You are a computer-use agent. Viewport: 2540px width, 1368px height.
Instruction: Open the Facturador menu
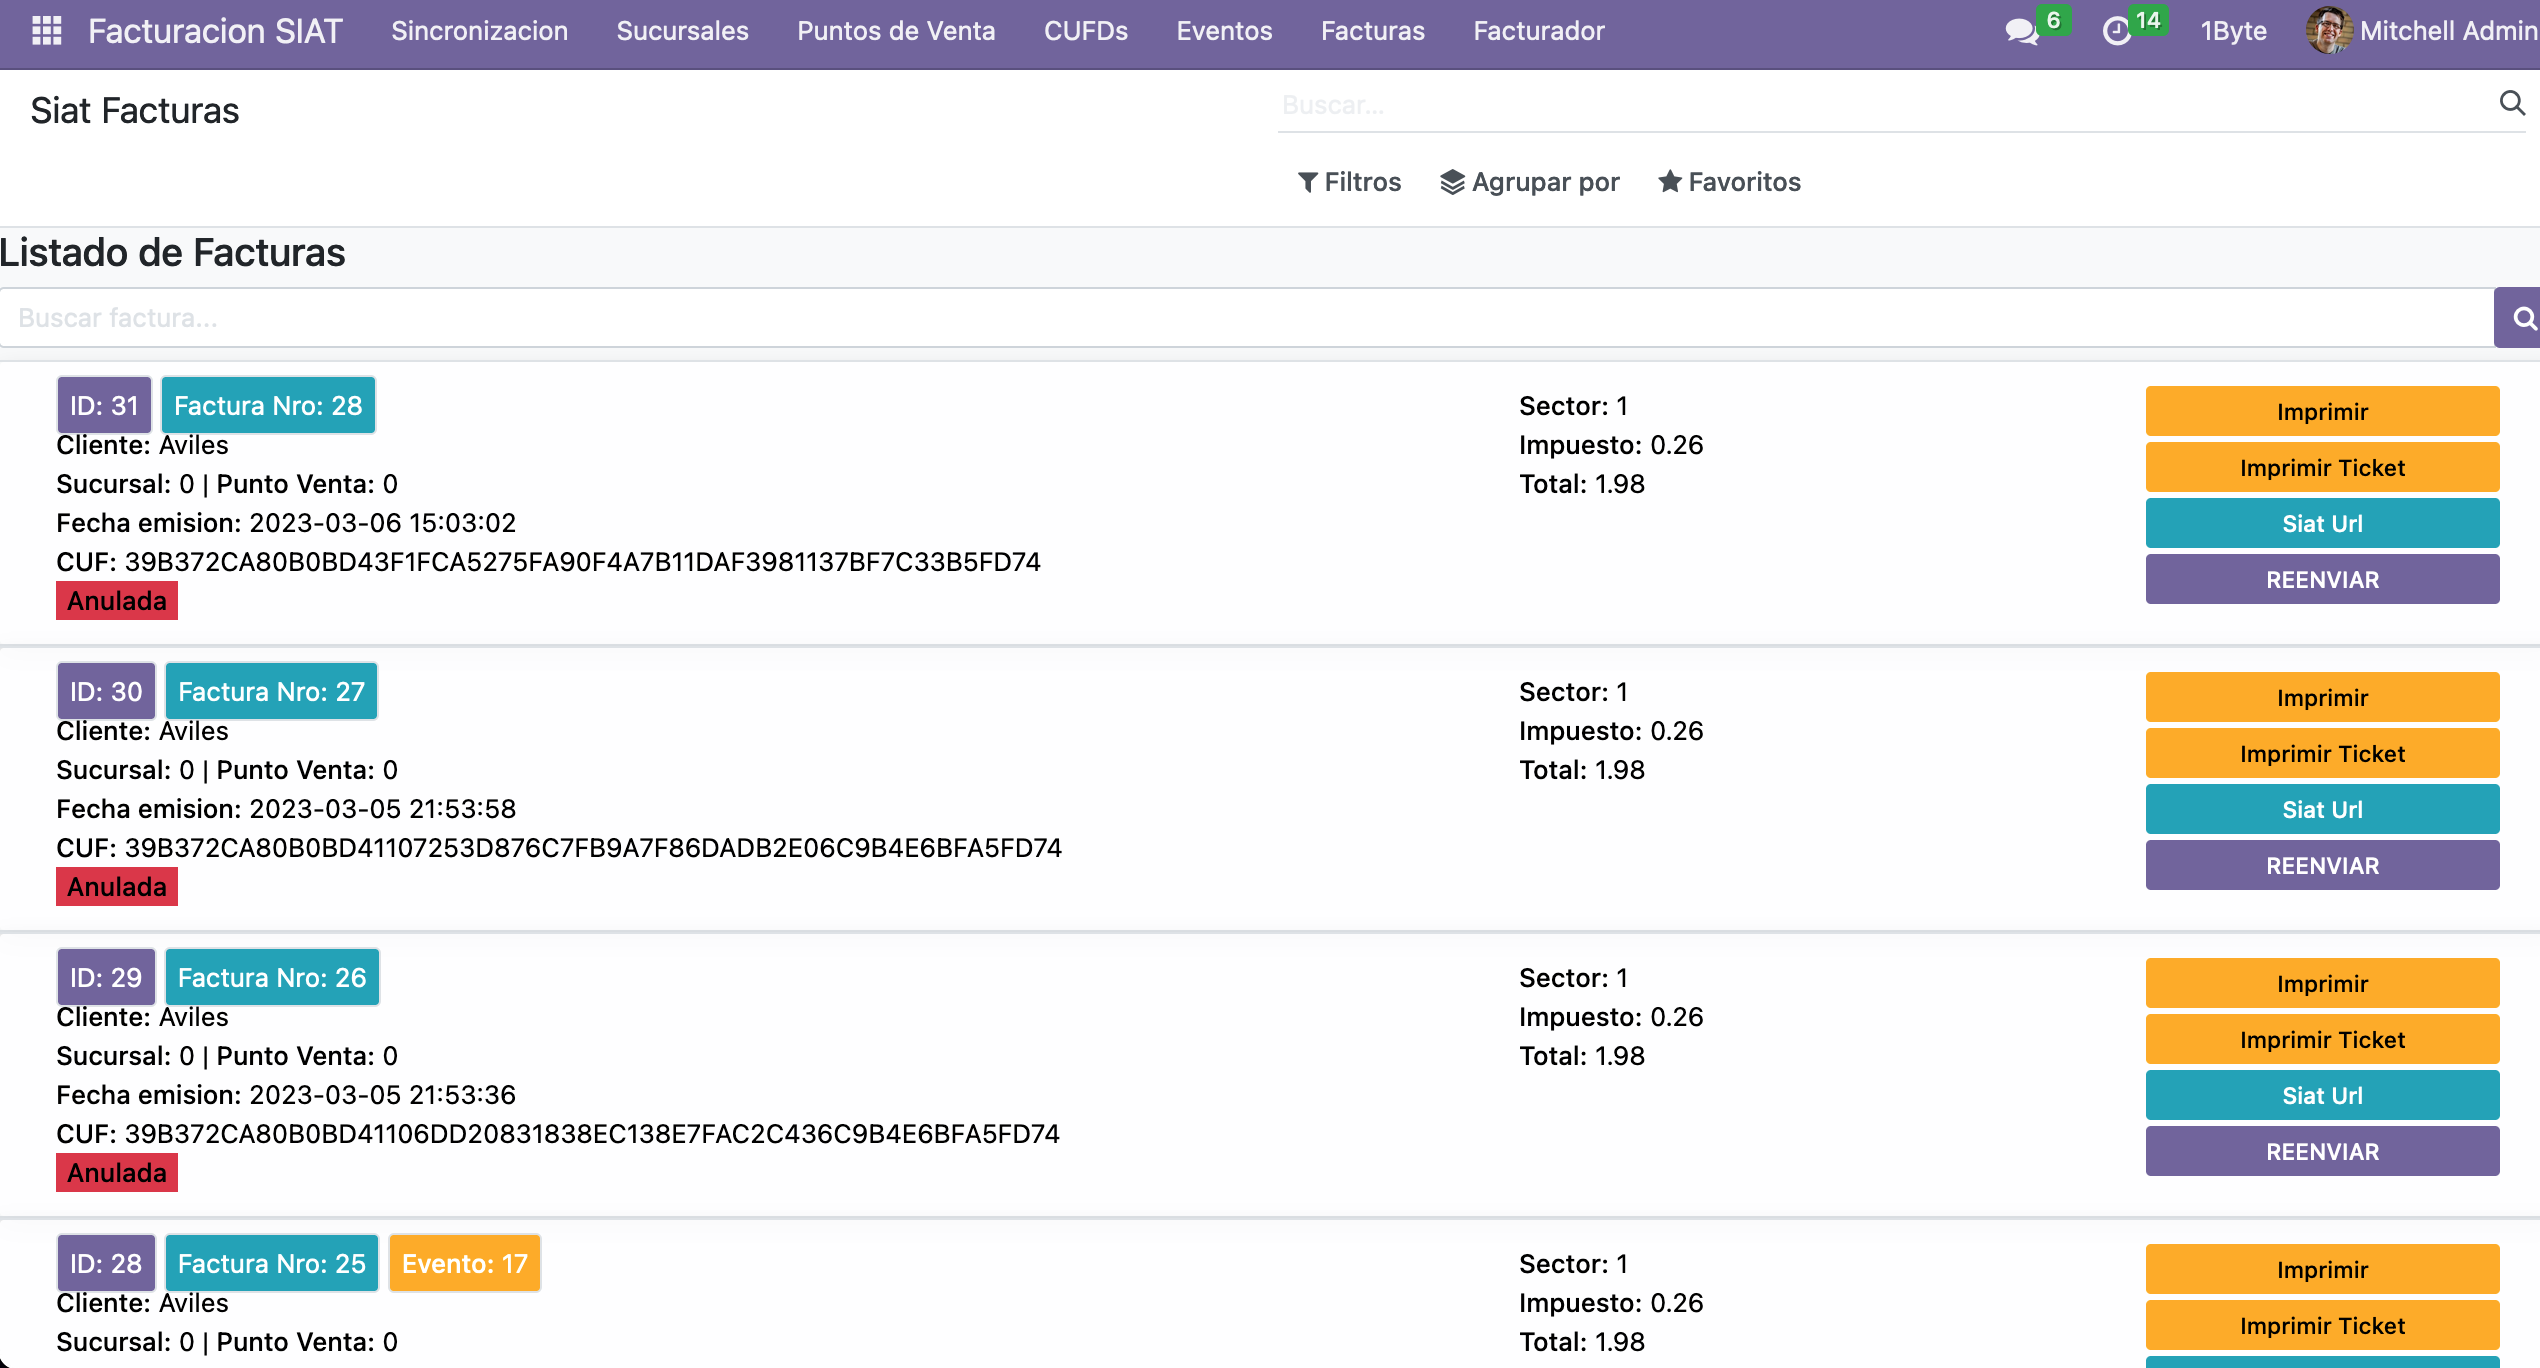tap(1538, 31)
